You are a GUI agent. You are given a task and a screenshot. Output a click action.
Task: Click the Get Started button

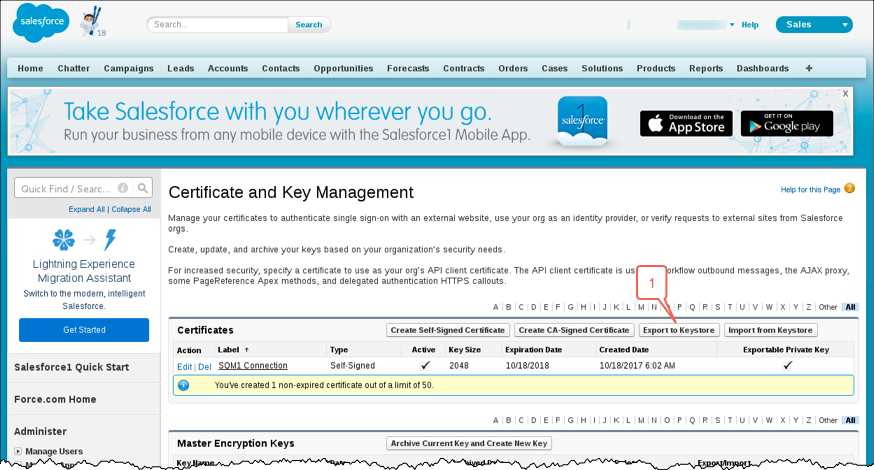(84, 330)
